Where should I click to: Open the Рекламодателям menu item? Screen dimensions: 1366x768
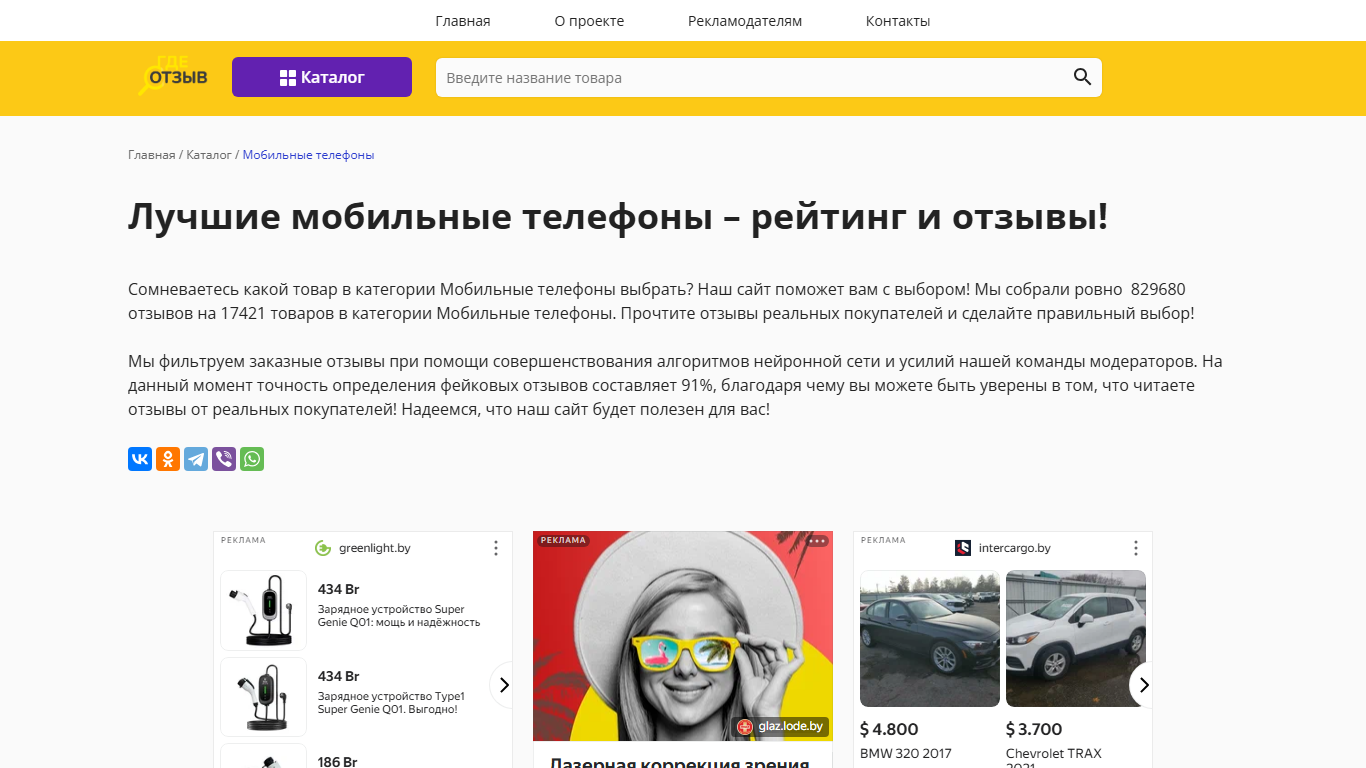click(745, 21)
